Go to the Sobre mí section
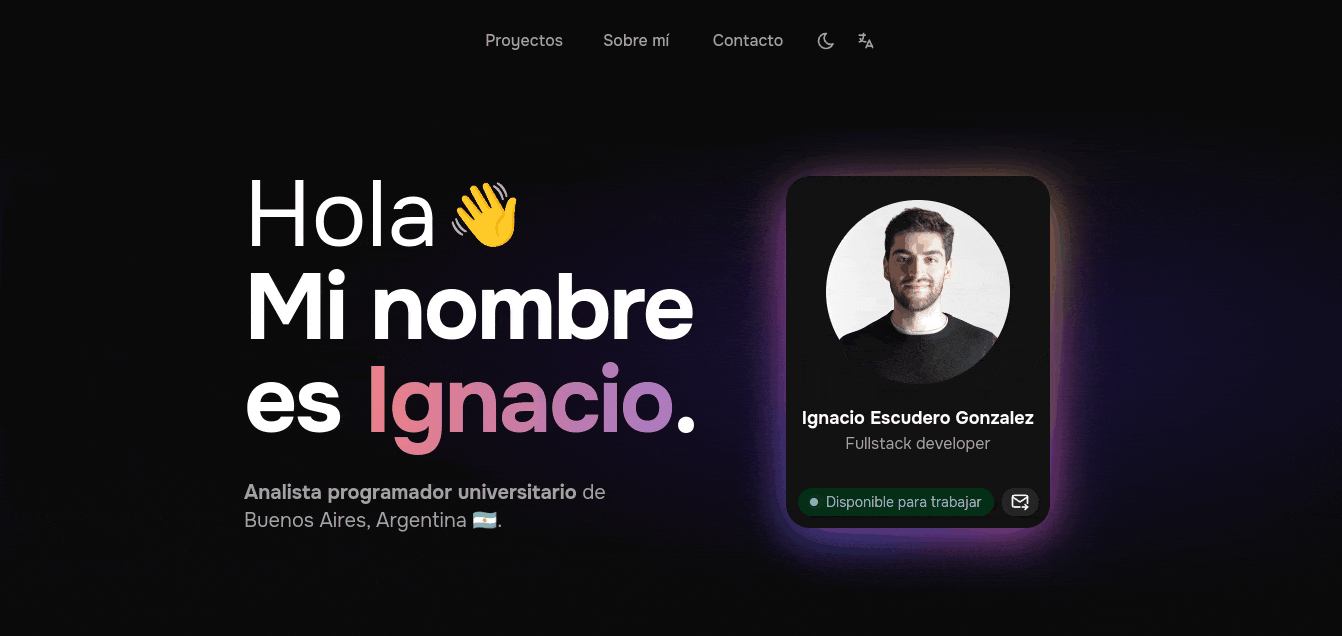Screen dimensions: 1342x636 (x=636, y=41)
